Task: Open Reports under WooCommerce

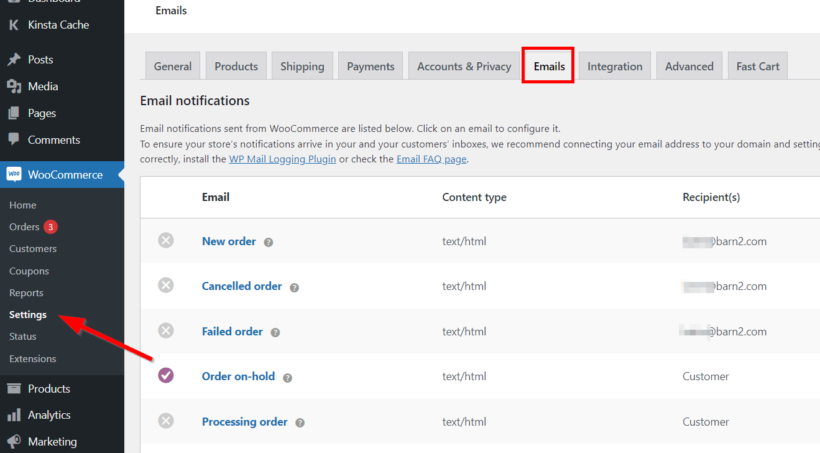Action: 26,293
